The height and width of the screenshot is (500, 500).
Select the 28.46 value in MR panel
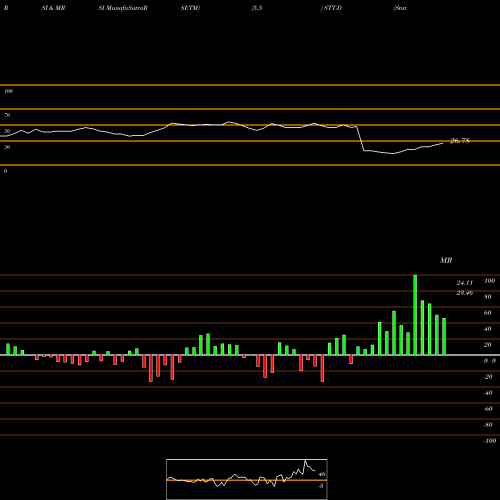click(465, 293)
